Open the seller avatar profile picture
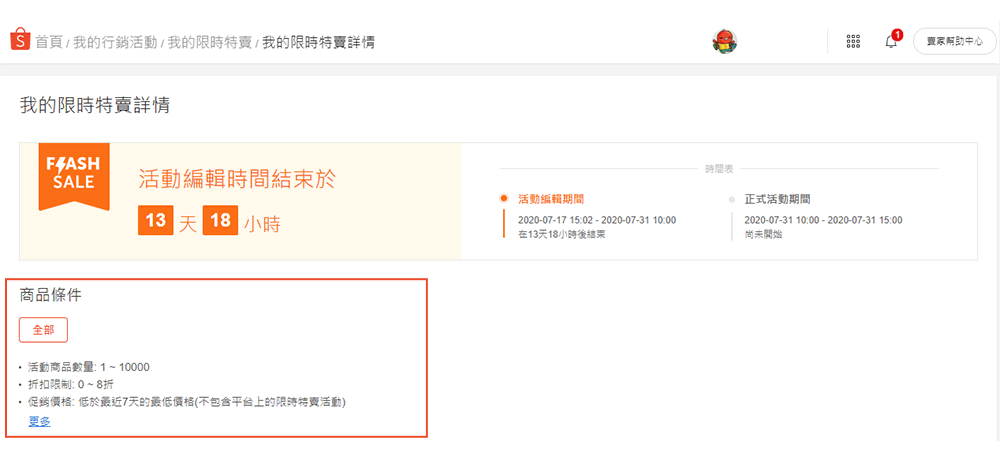 point(724,41)
